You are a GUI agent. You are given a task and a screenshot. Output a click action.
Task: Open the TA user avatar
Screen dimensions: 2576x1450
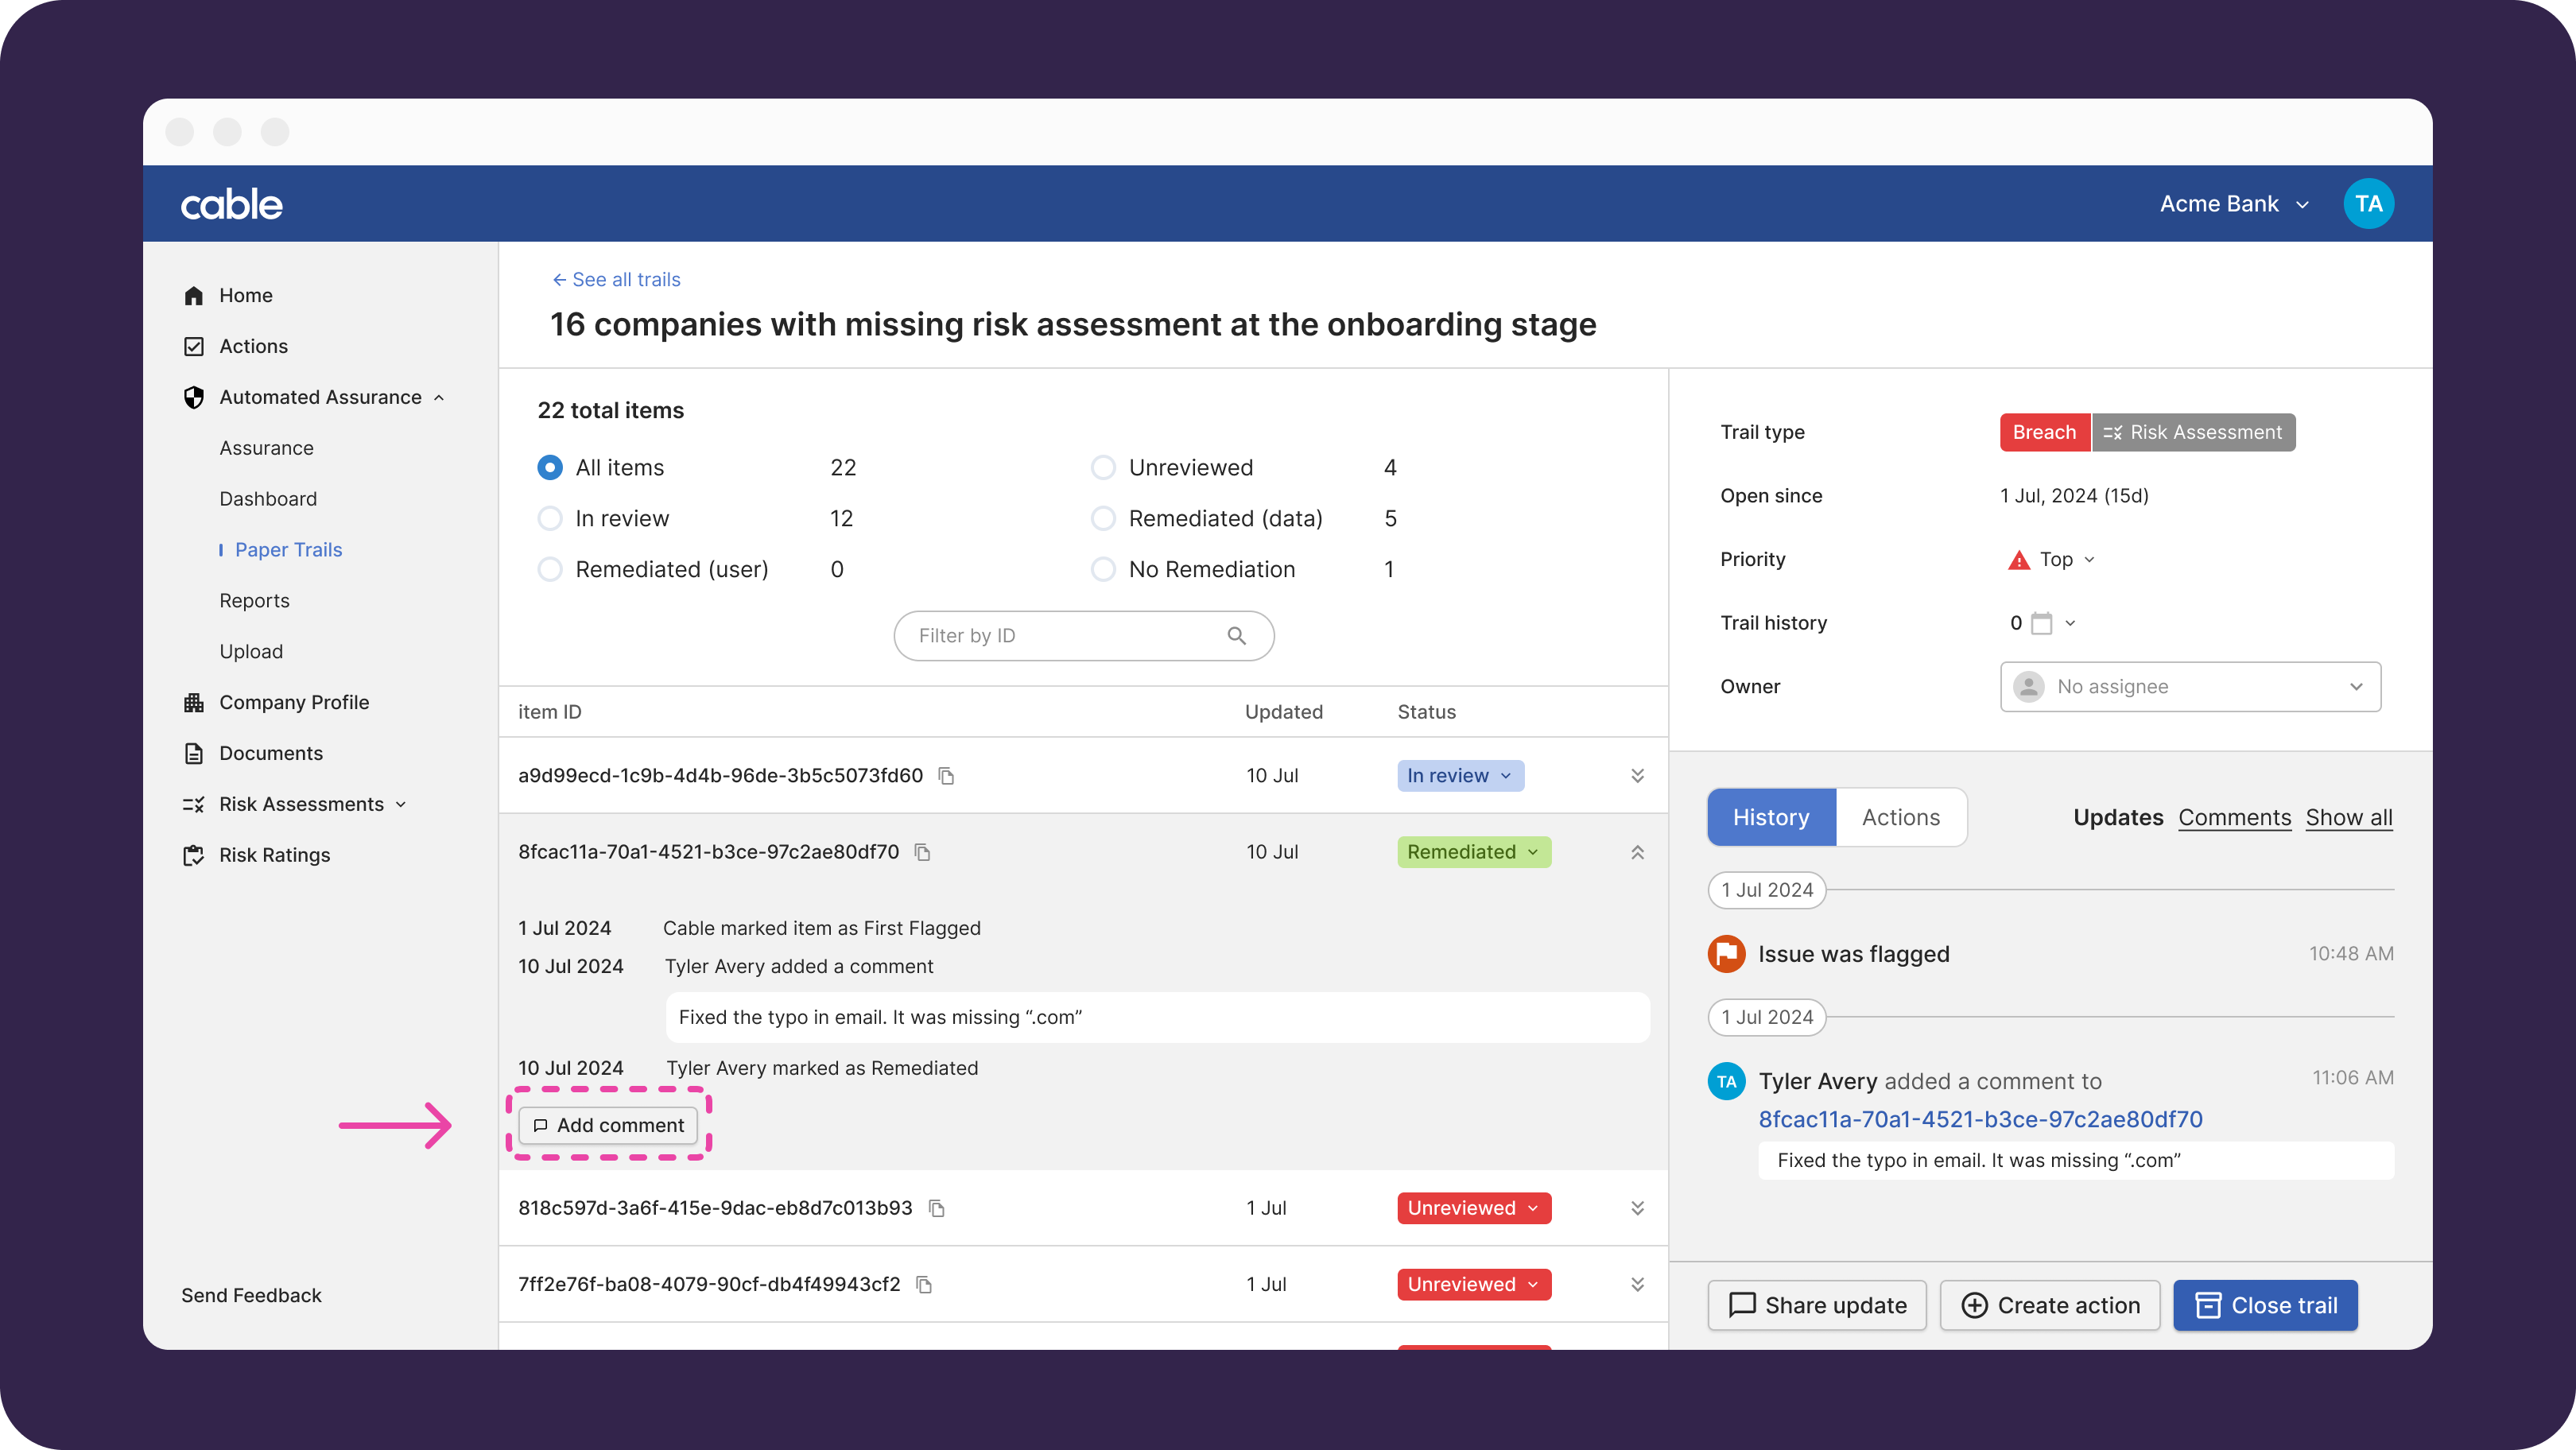(2367, 204)
